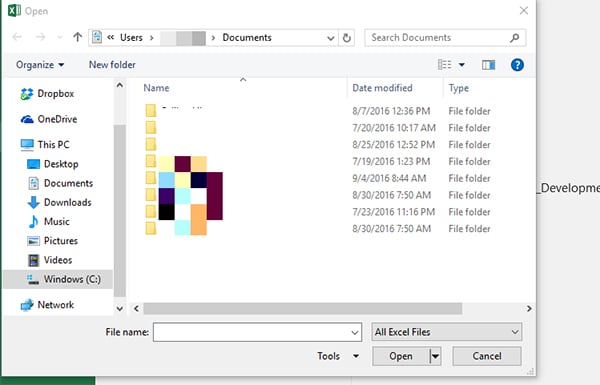Click the Dropbox icon
The image size is (600, 385).
tap(27, 94)
